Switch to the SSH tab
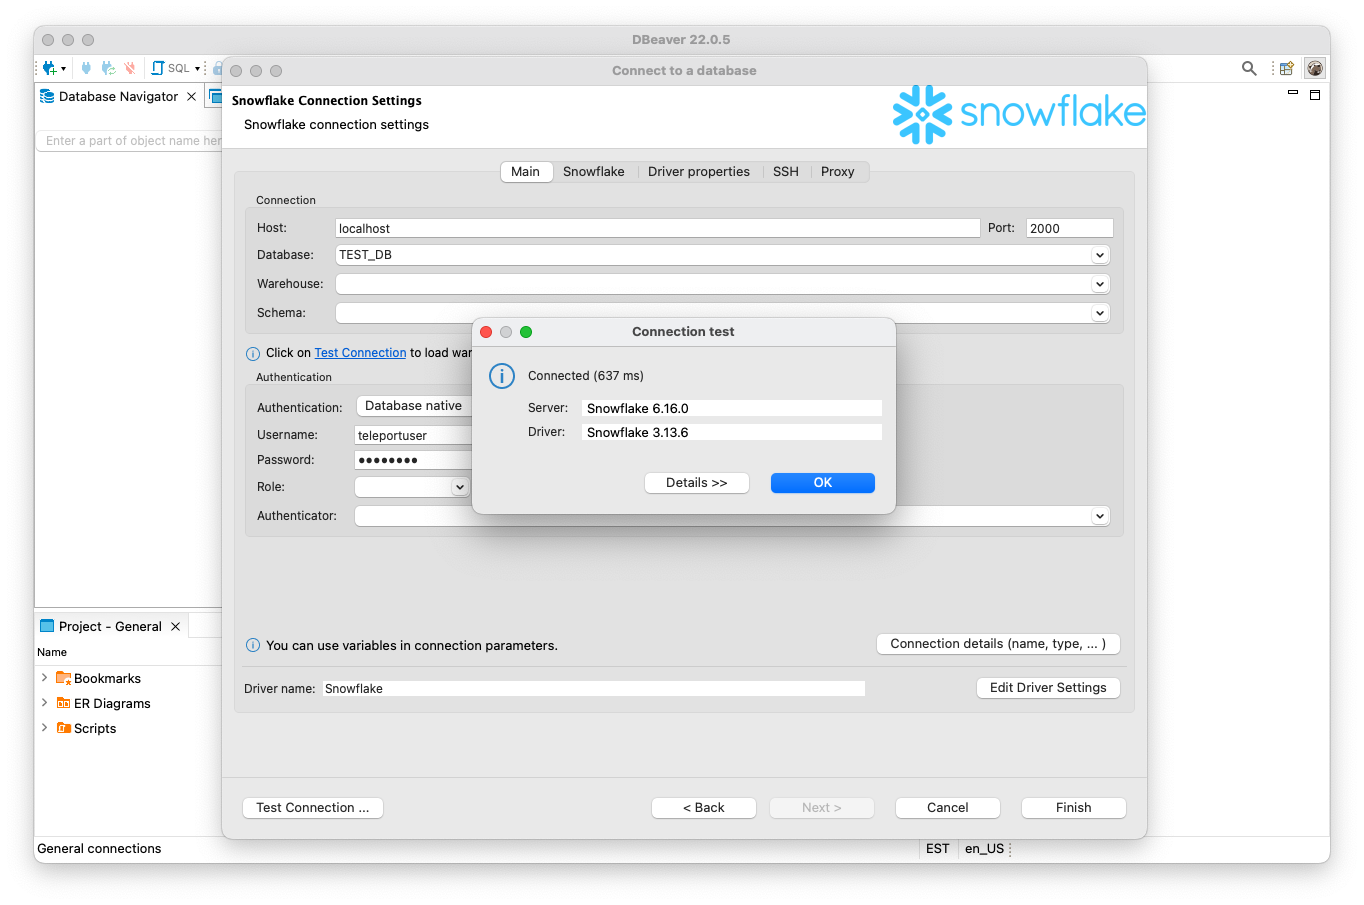The height and width of the screenshot is (905, 1364). pyautogui.click(x=785, y=172)
